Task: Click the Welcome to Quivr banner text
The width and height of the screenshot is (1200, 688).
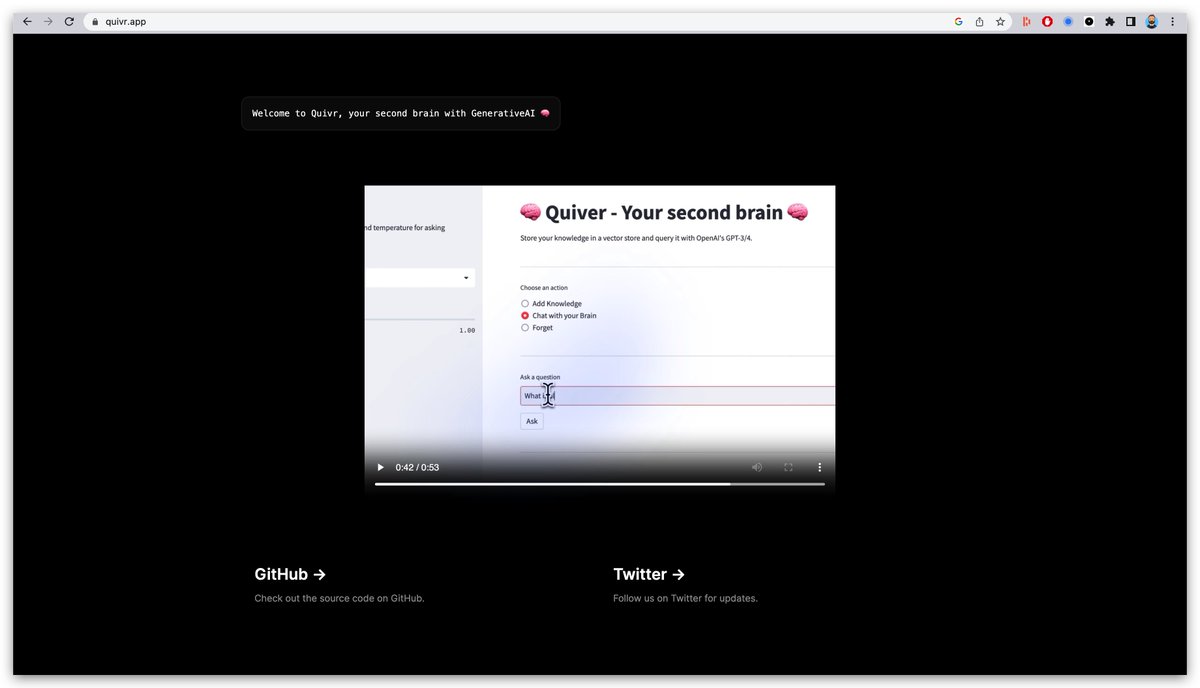Action: click(x=401, y=114)
